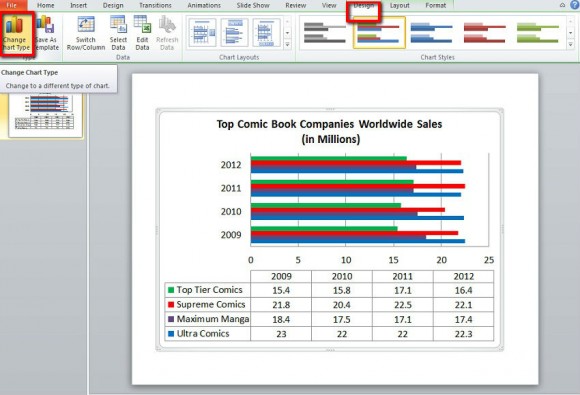Go to the chart Layout tab
The height and width of the screenshot is (395, 580).
tap(400, 6)
